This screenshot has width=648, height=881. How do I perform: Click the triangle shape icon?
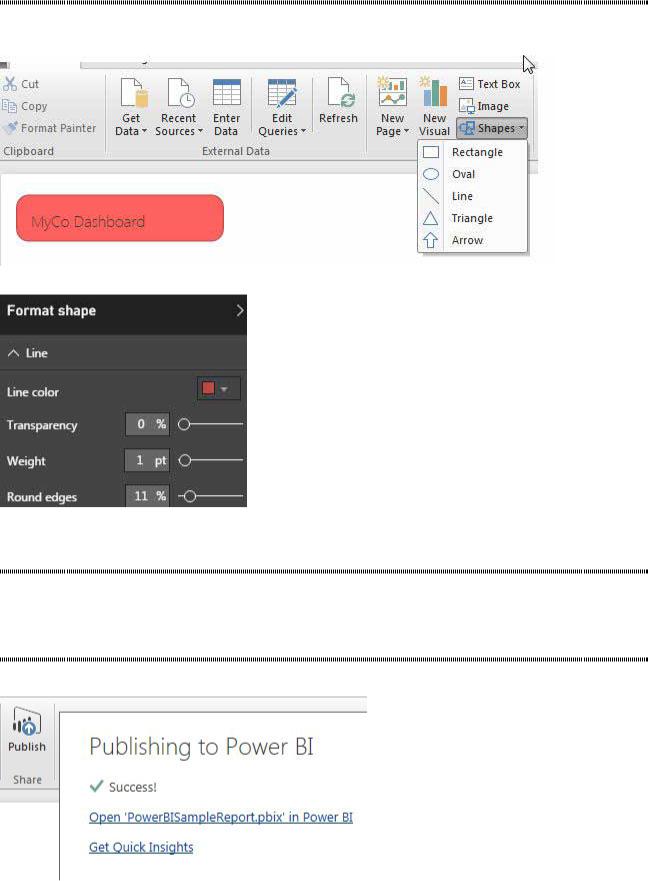click(x=431, y=218)
